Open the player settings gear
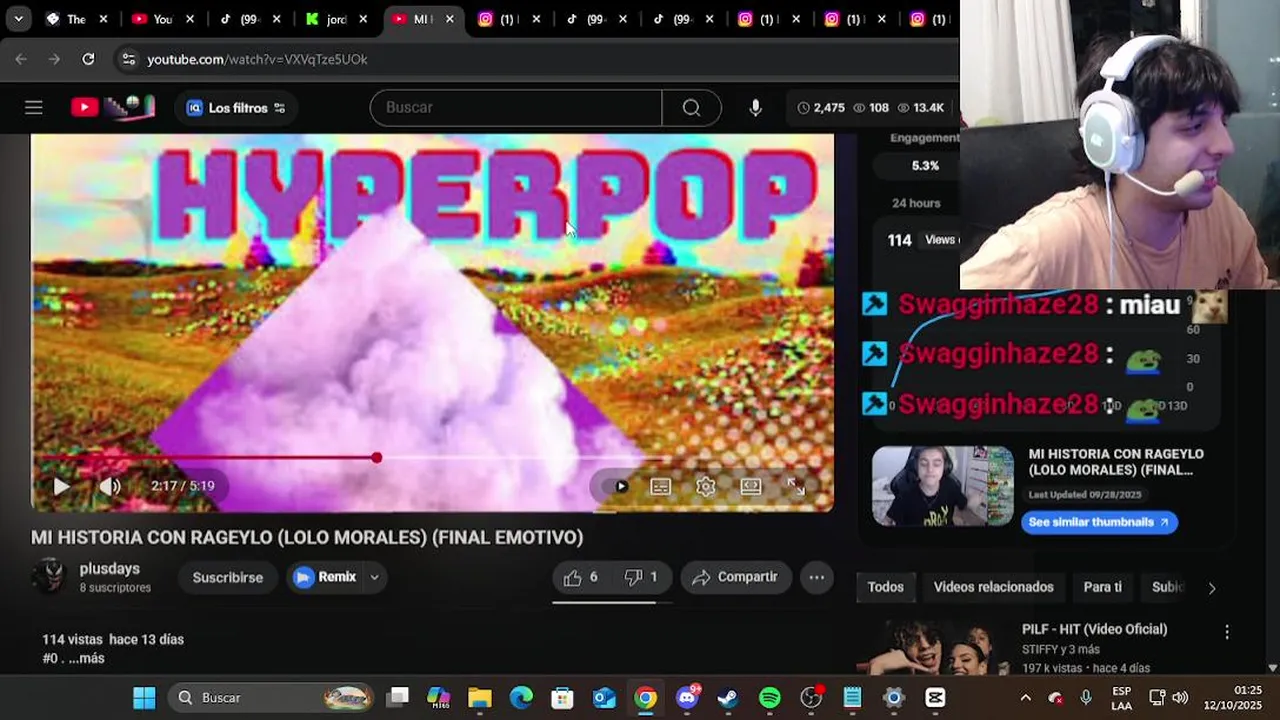This screenshot has height=720, width=1280. [x=706, y=486]
